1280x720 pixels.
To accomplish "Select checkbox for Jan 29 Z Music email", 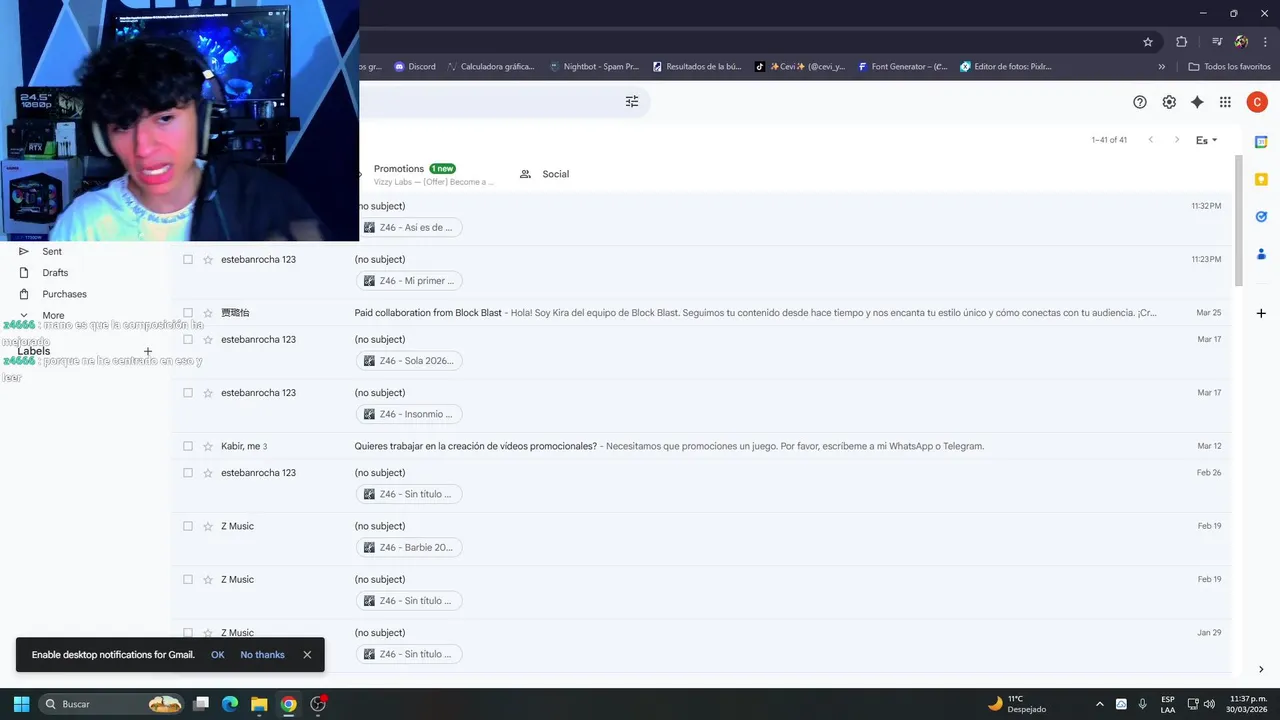I will point(188,633).
